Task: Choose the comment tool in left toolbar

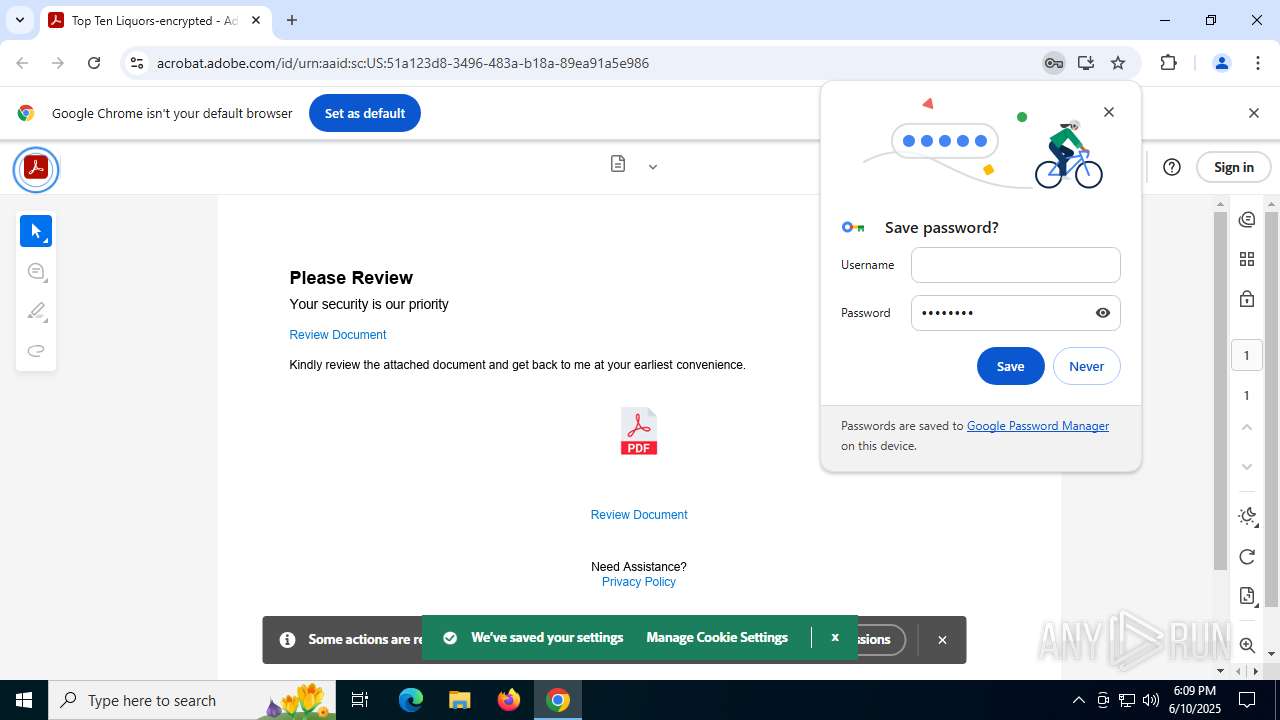Action: [36, 272]
